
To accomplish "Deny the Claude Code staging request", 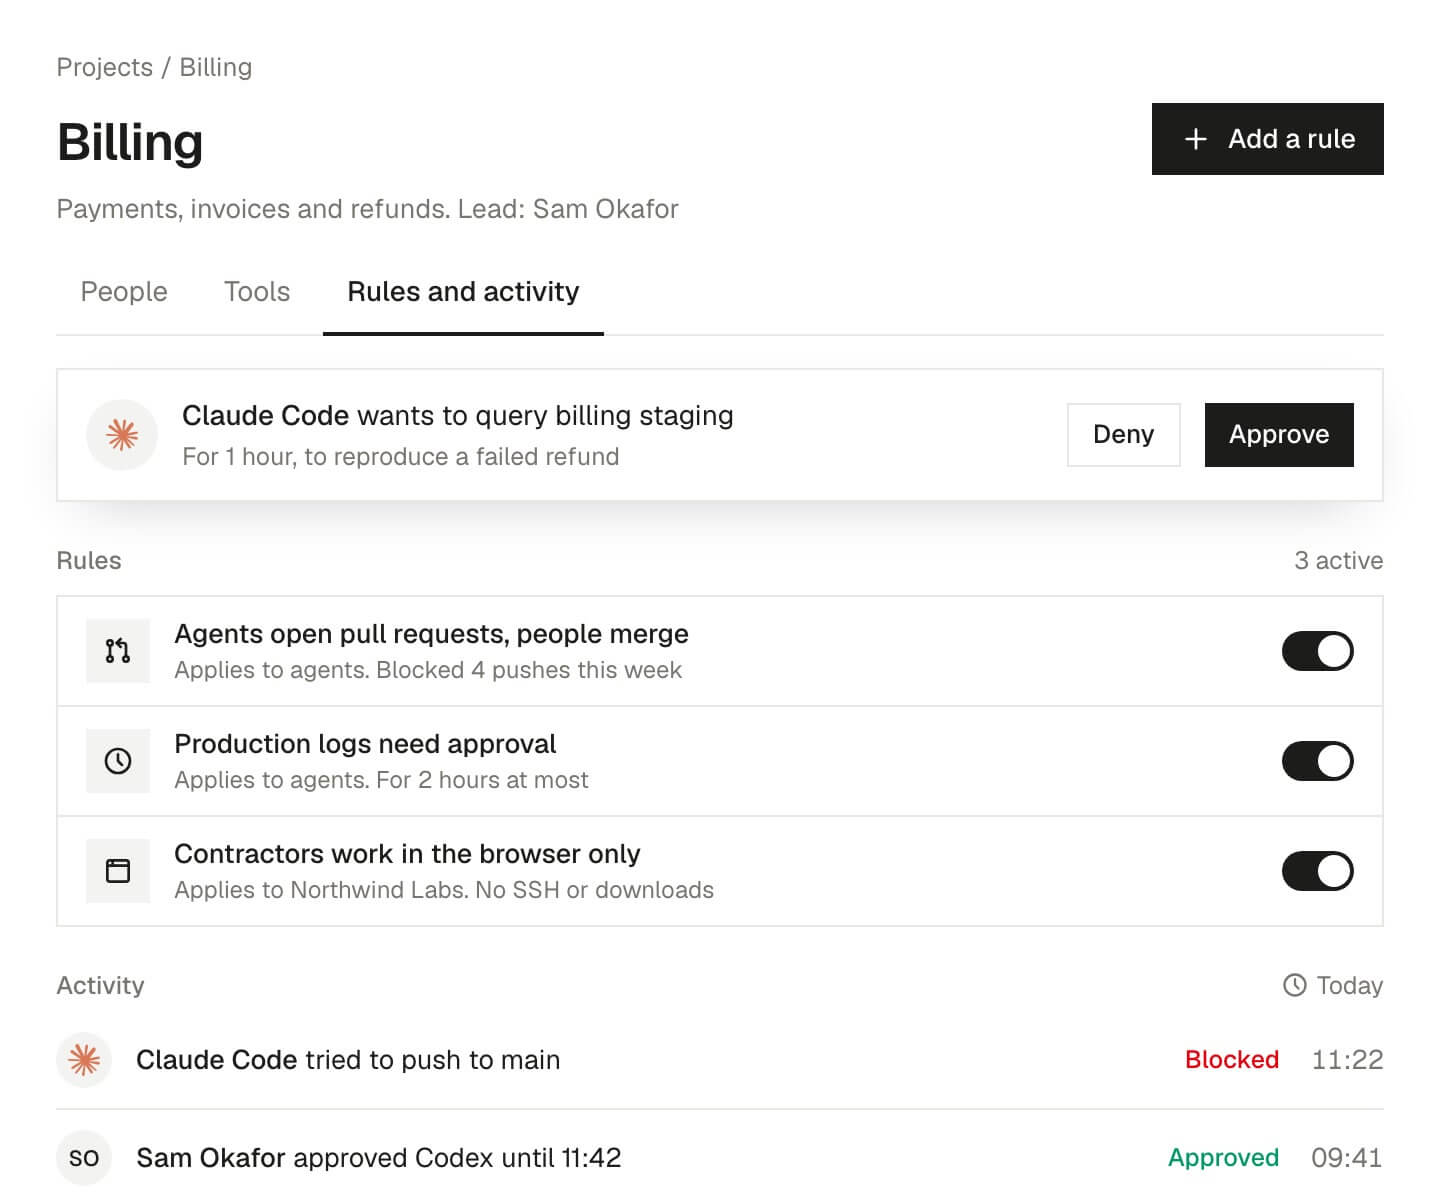I will pyautogui.click(x=1123, y=435).
